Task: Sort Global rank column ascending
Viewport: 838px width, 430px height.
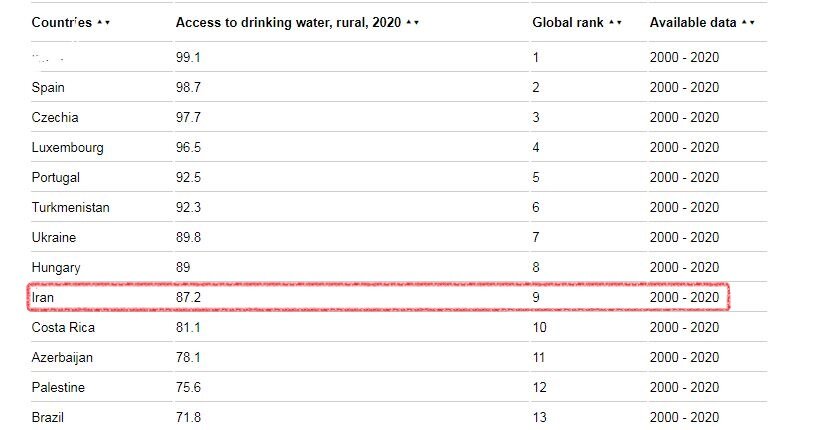Action: click(611, 22)
